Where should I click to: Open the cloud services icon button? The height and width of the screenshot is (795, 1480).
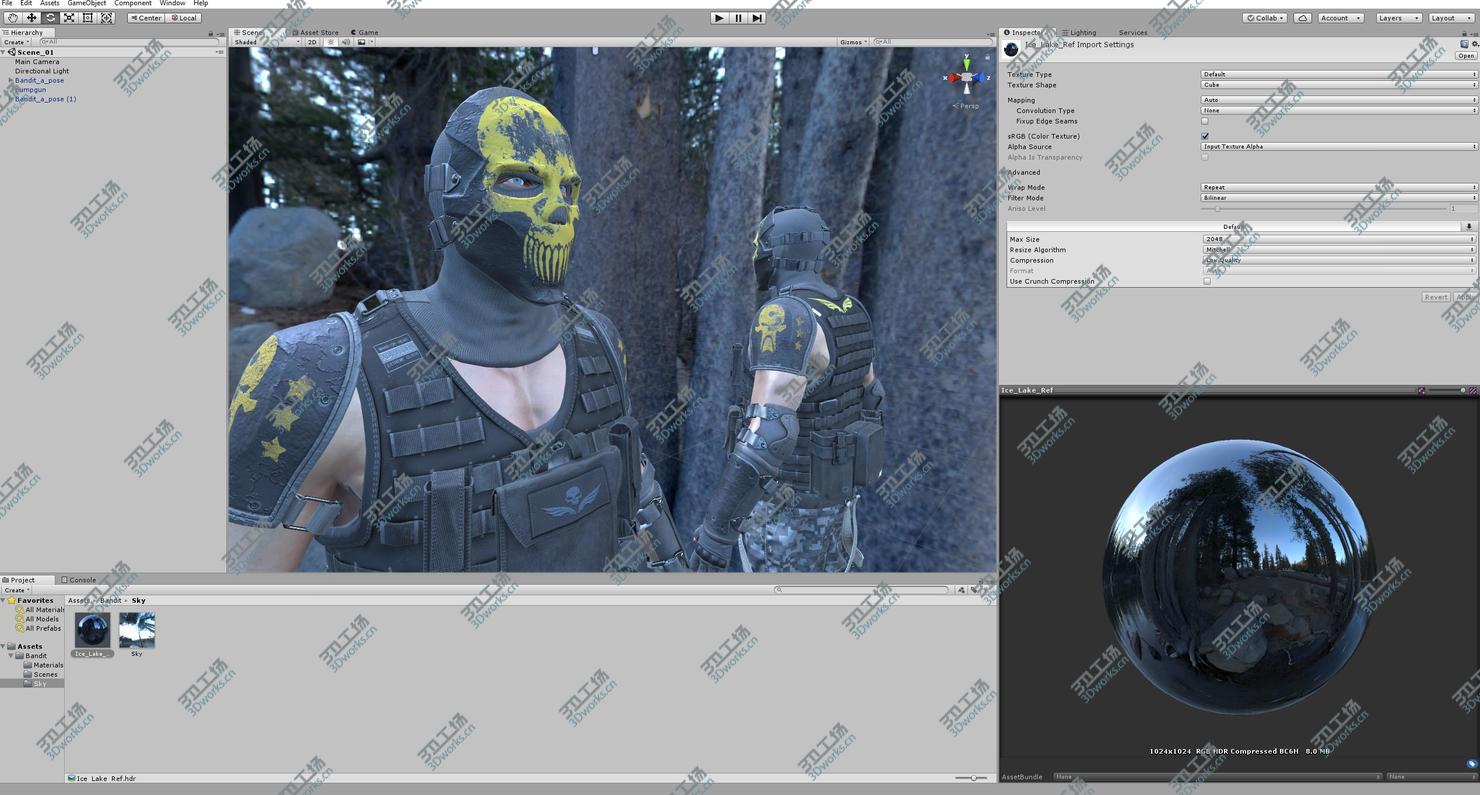point(1302,18)
